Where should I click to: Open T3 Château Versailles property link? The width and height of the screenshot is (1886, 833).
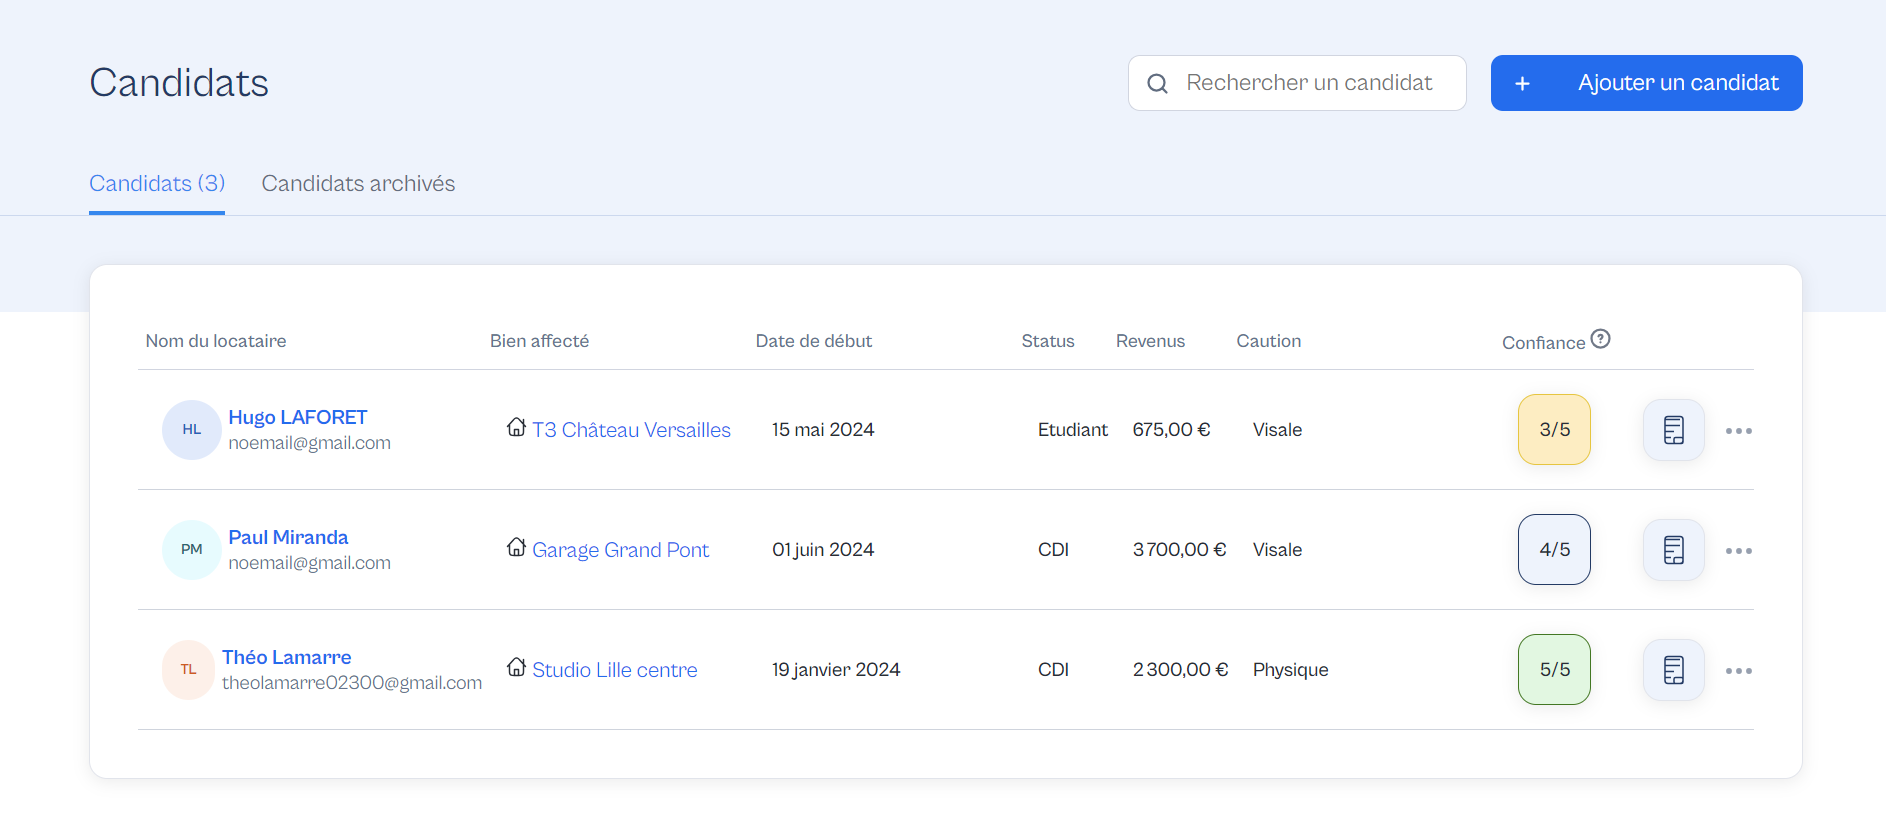pos(631,430)
